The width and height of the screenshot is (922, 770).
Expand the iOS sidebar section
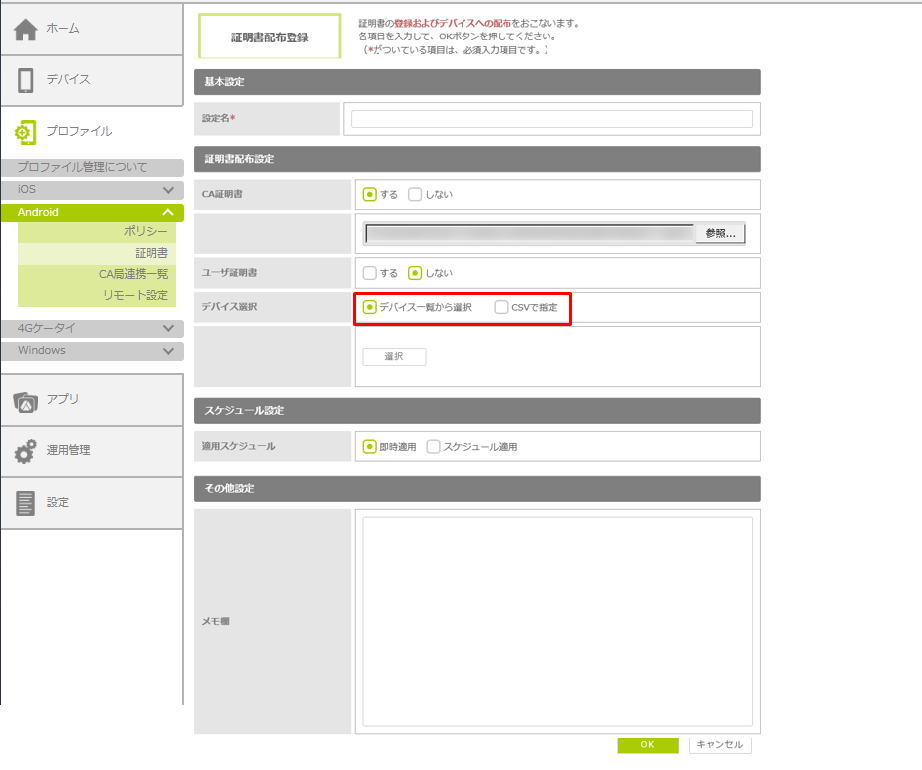click(x=168, y=190)
